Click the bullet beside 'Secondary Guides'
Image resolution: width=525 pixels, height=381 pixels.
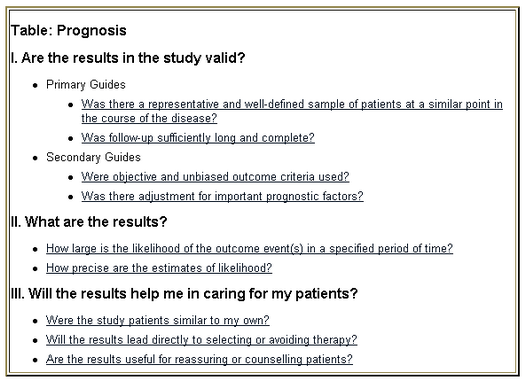coord(35,158)
